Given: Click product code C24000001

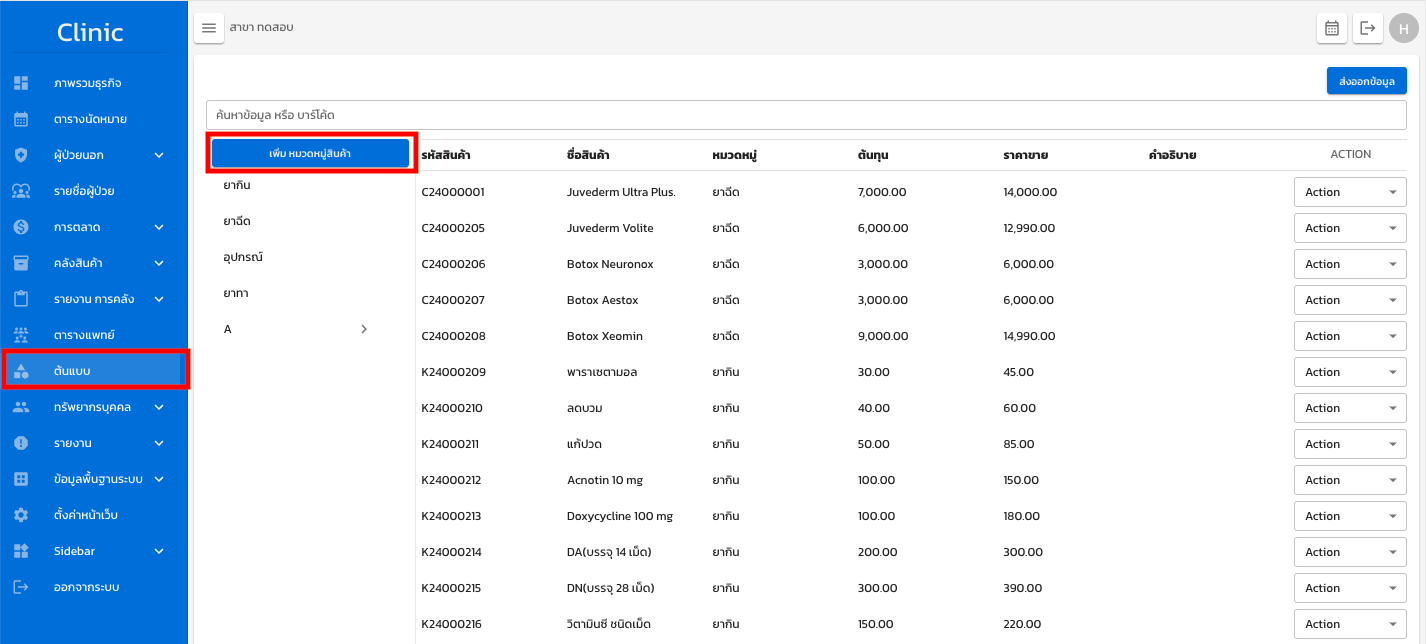Looking at the screenshot, I should (452, 192).
